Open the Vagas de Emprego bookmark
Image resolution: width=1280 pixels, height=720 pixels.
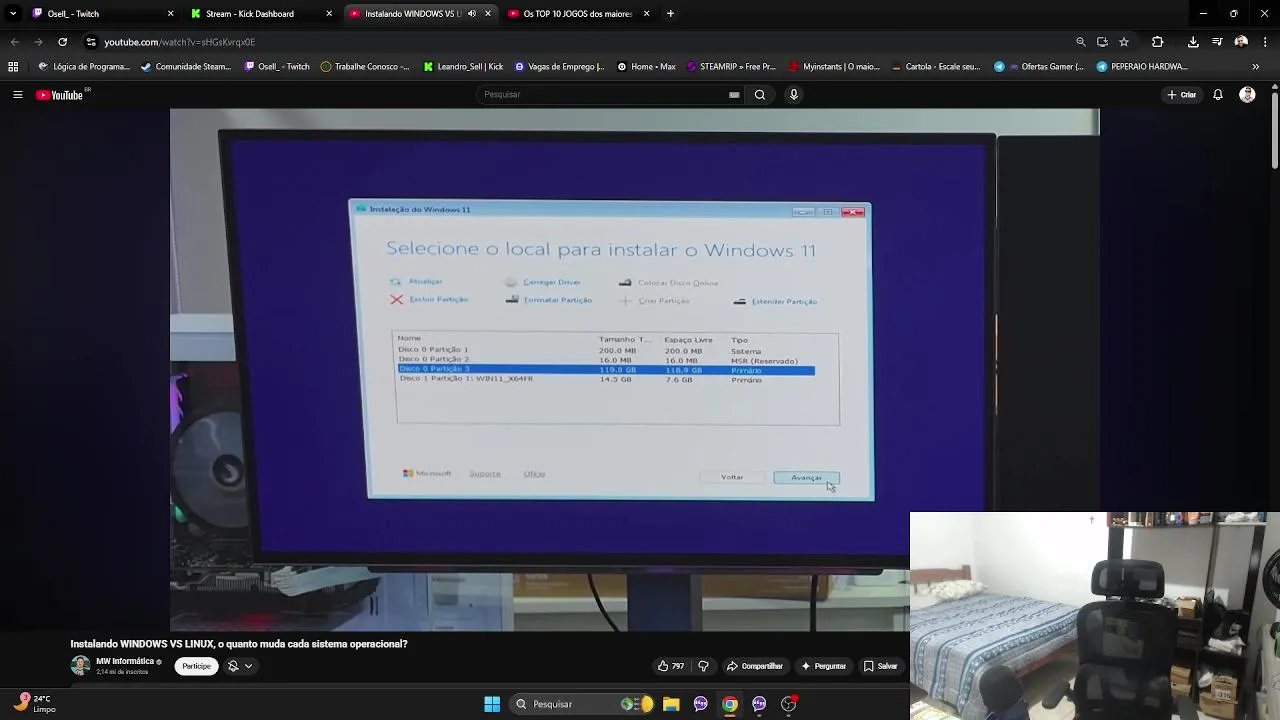559,67
